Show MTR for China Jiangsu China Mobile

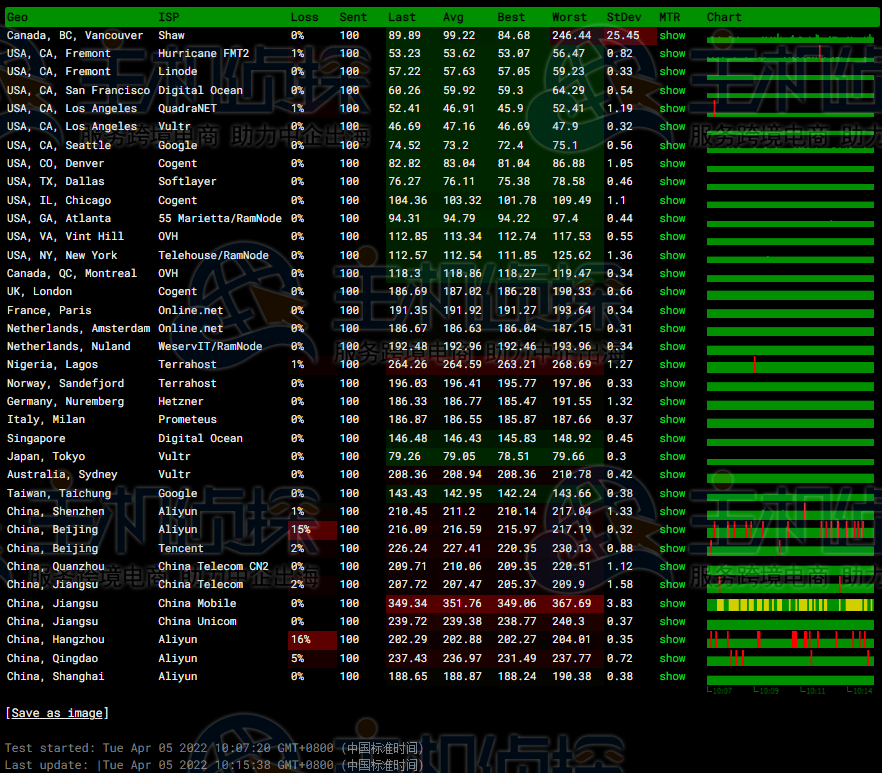672,603
